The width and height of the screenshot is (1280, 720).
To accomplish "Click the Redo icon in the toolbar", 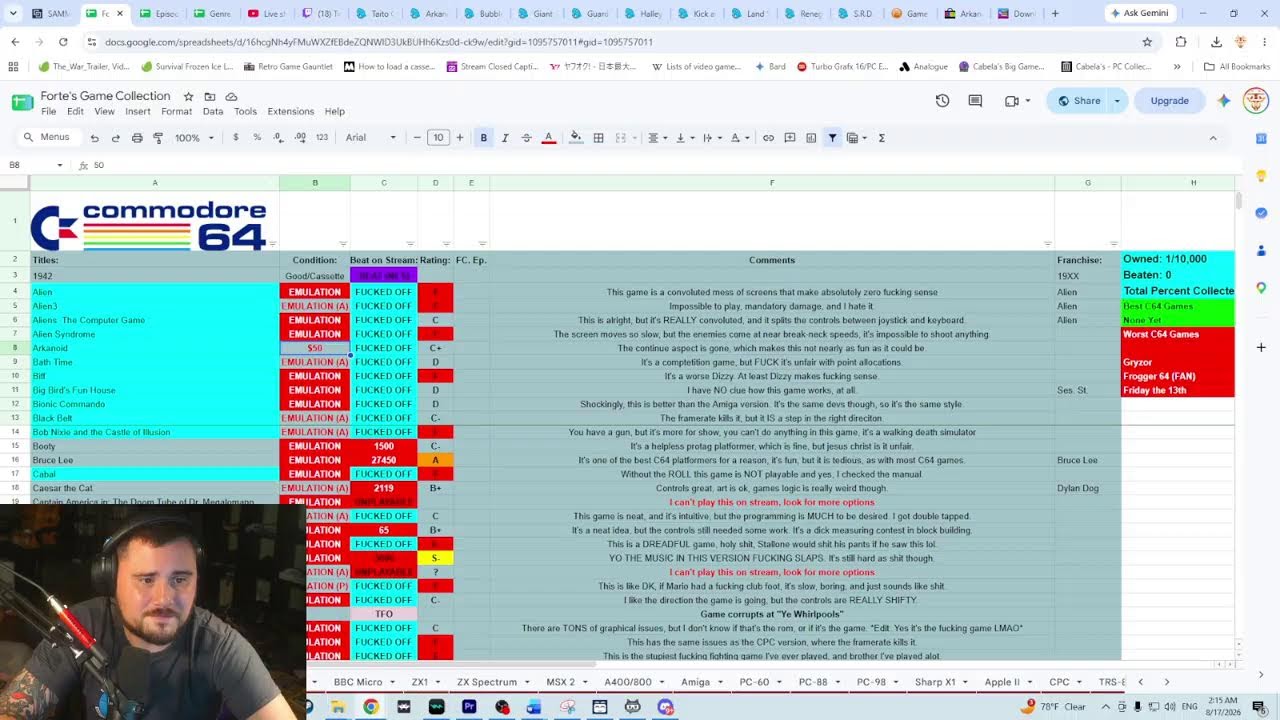I will [x=115, y=138].
